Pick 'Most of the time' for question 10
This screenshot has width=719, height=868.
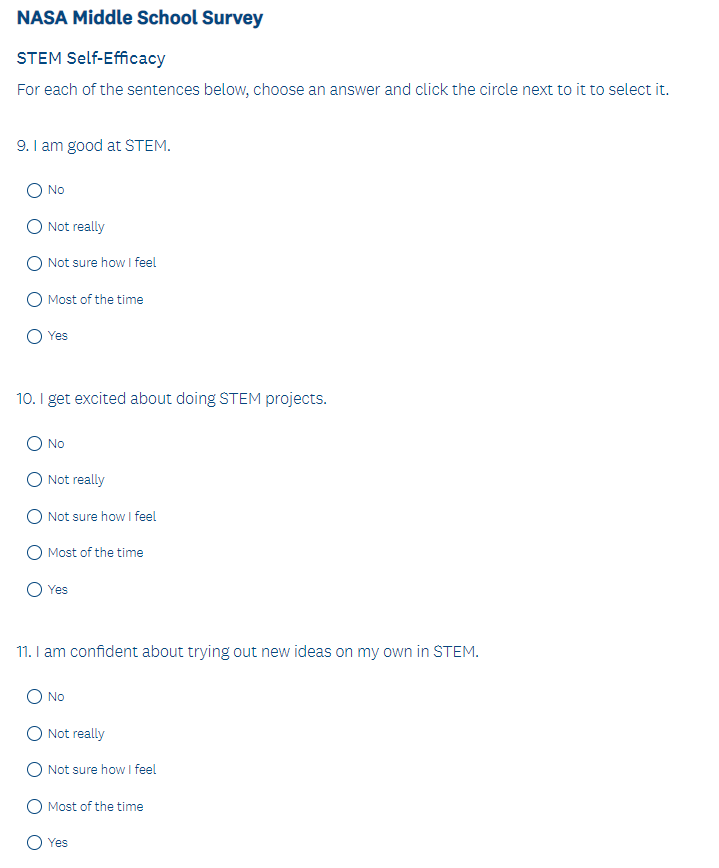coord(35,552)
